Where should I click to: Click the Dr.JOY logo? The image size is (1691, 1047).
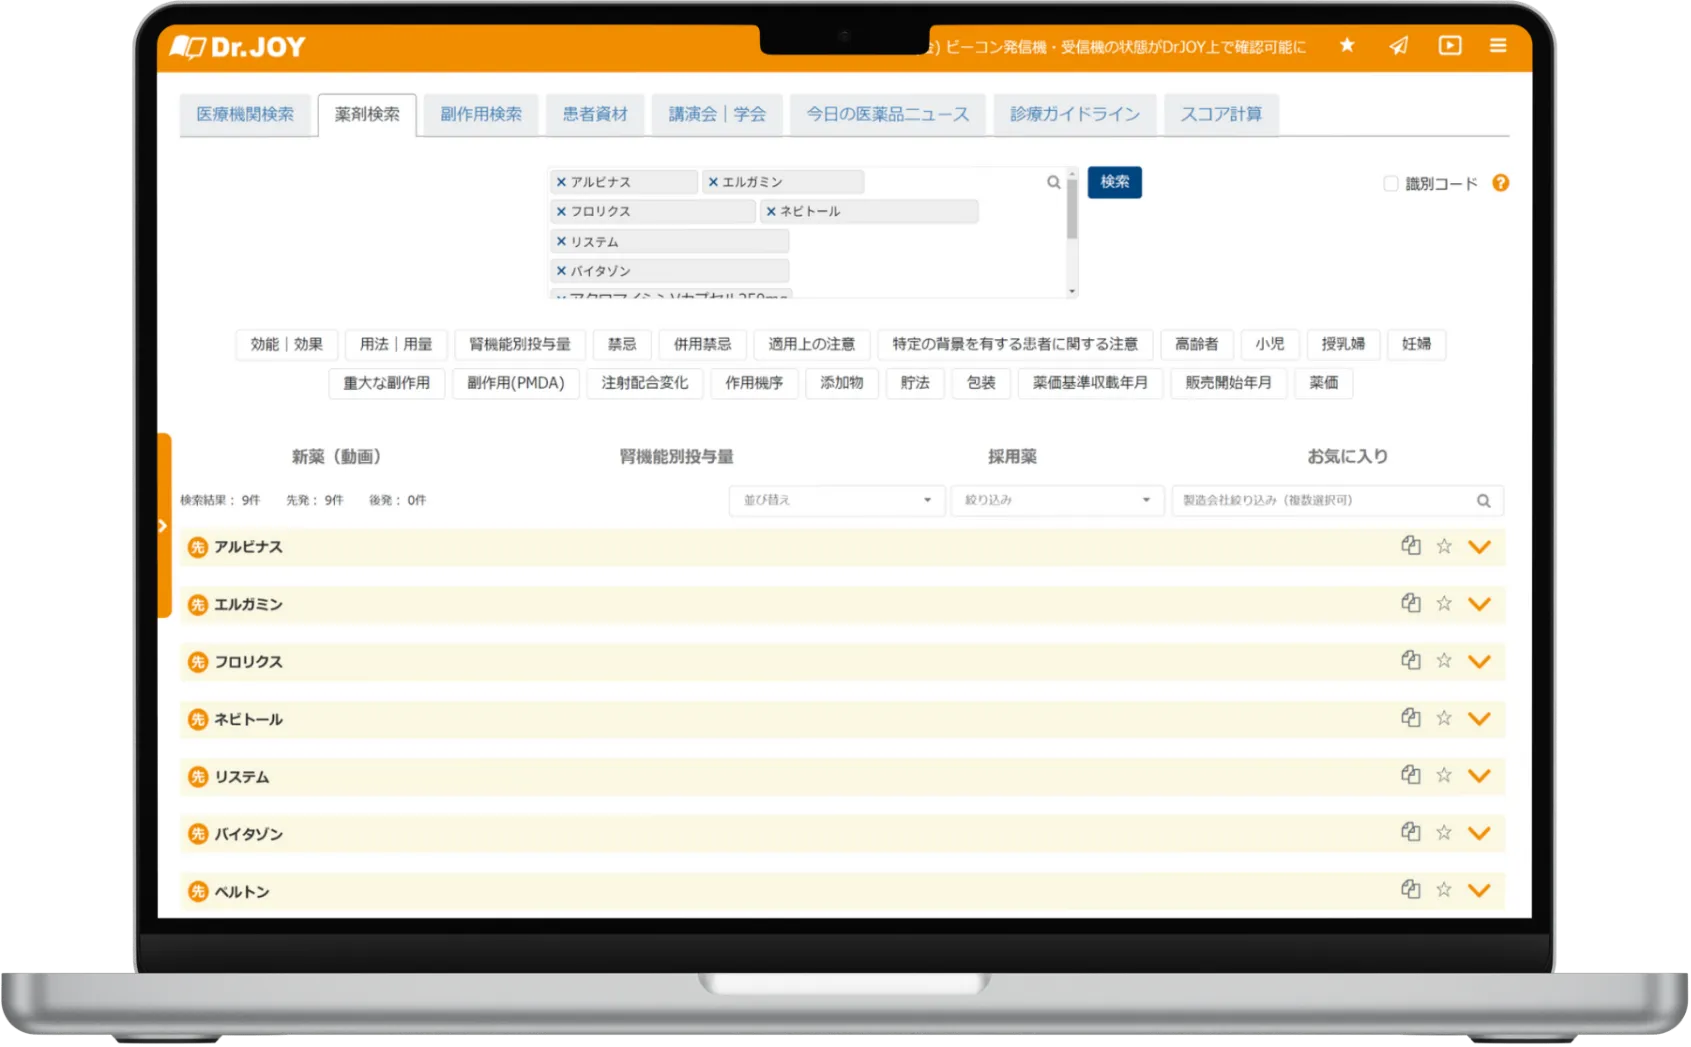(x=238, y=47)
